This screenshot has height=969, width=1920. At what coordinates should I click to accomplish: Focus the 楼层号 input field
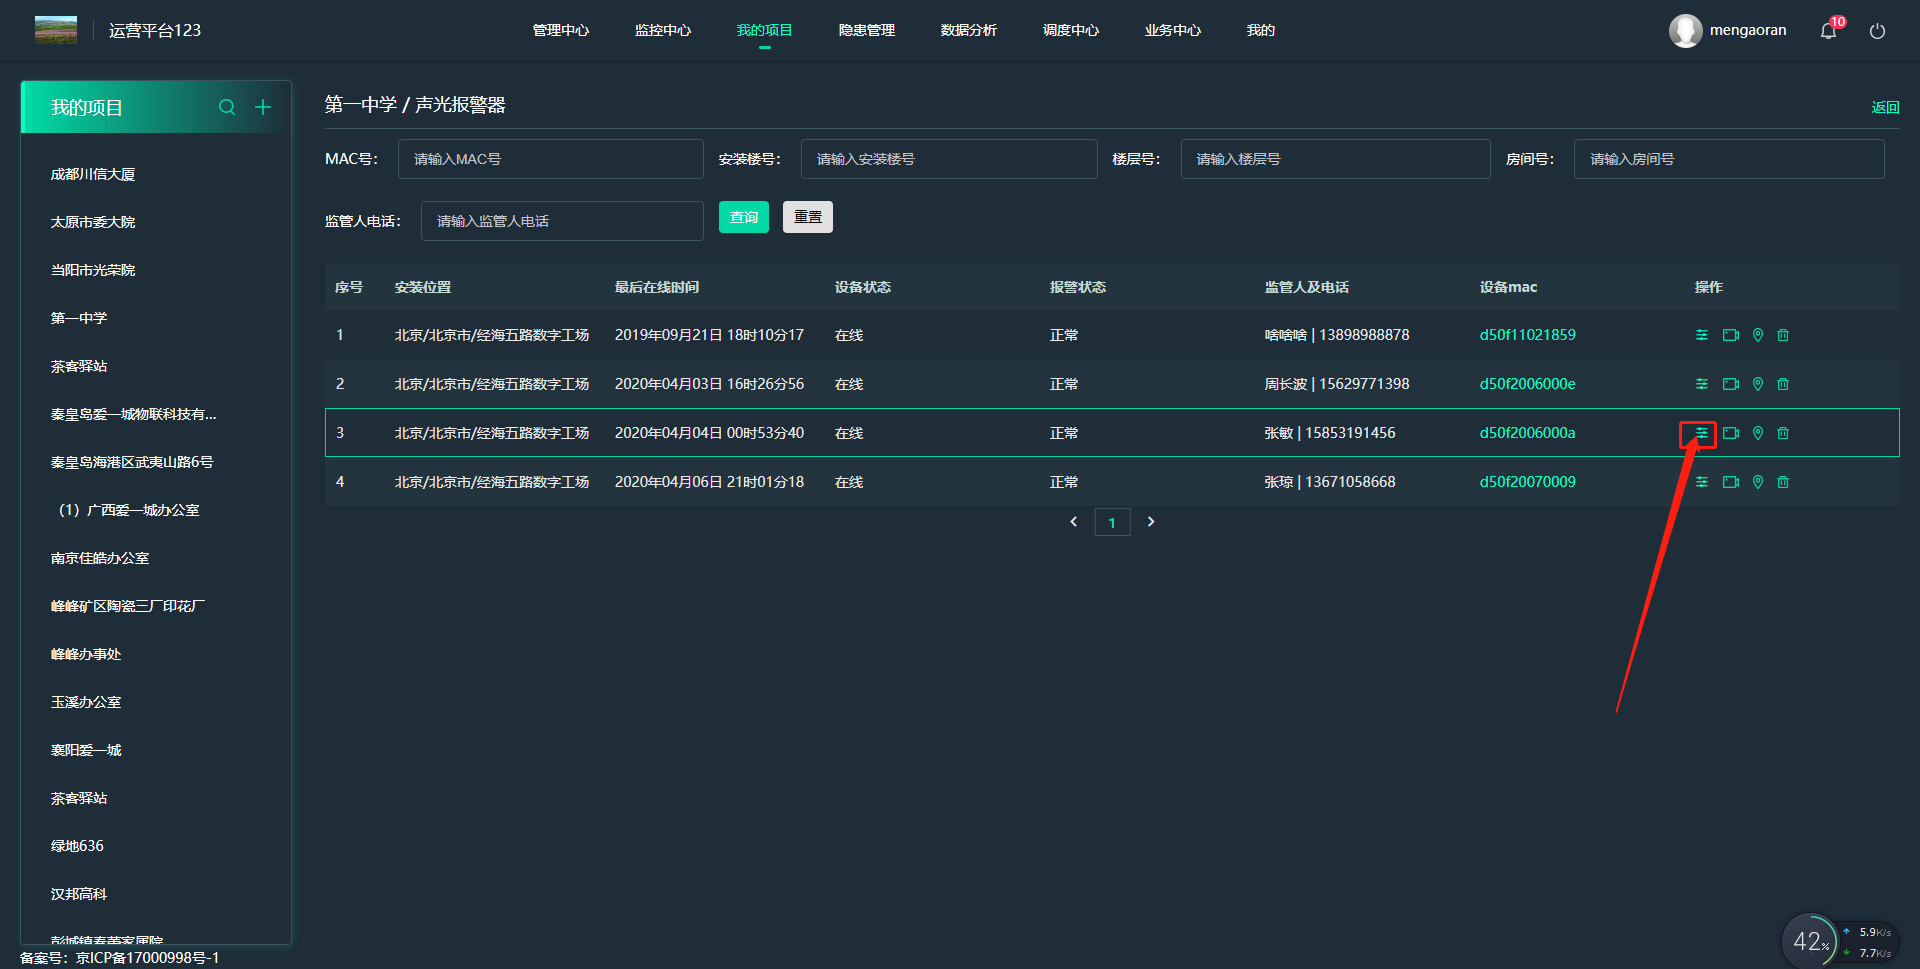tap(1336, 159)
